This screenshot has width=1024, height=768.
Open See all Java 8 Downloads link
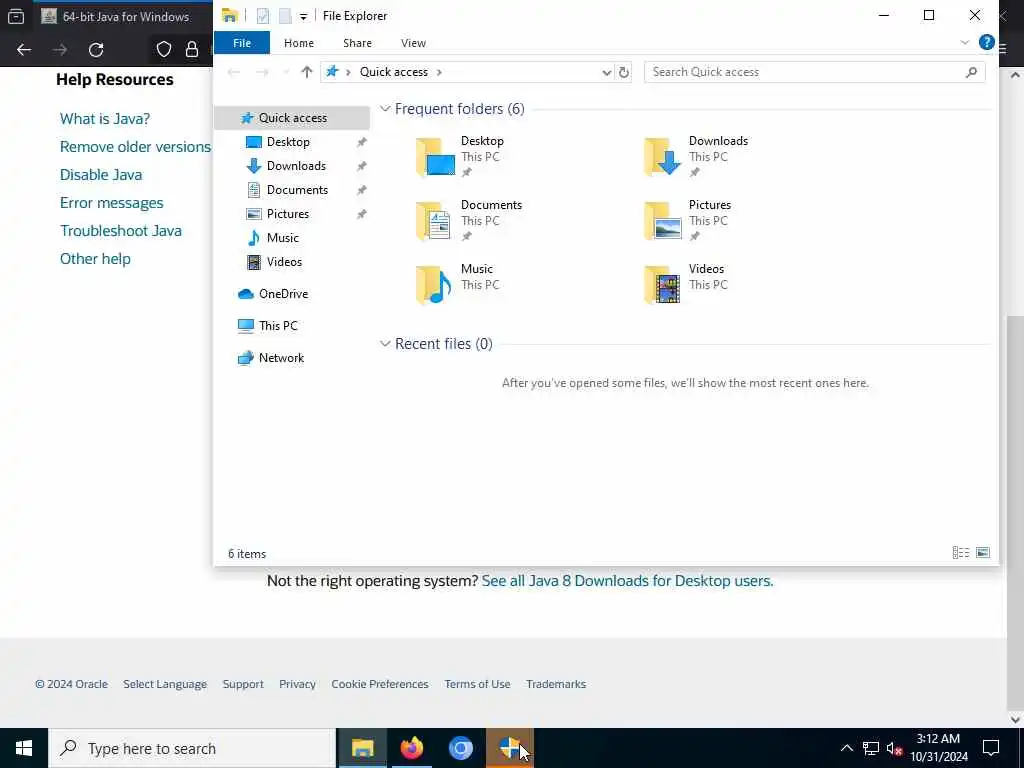tap(627, 581)
